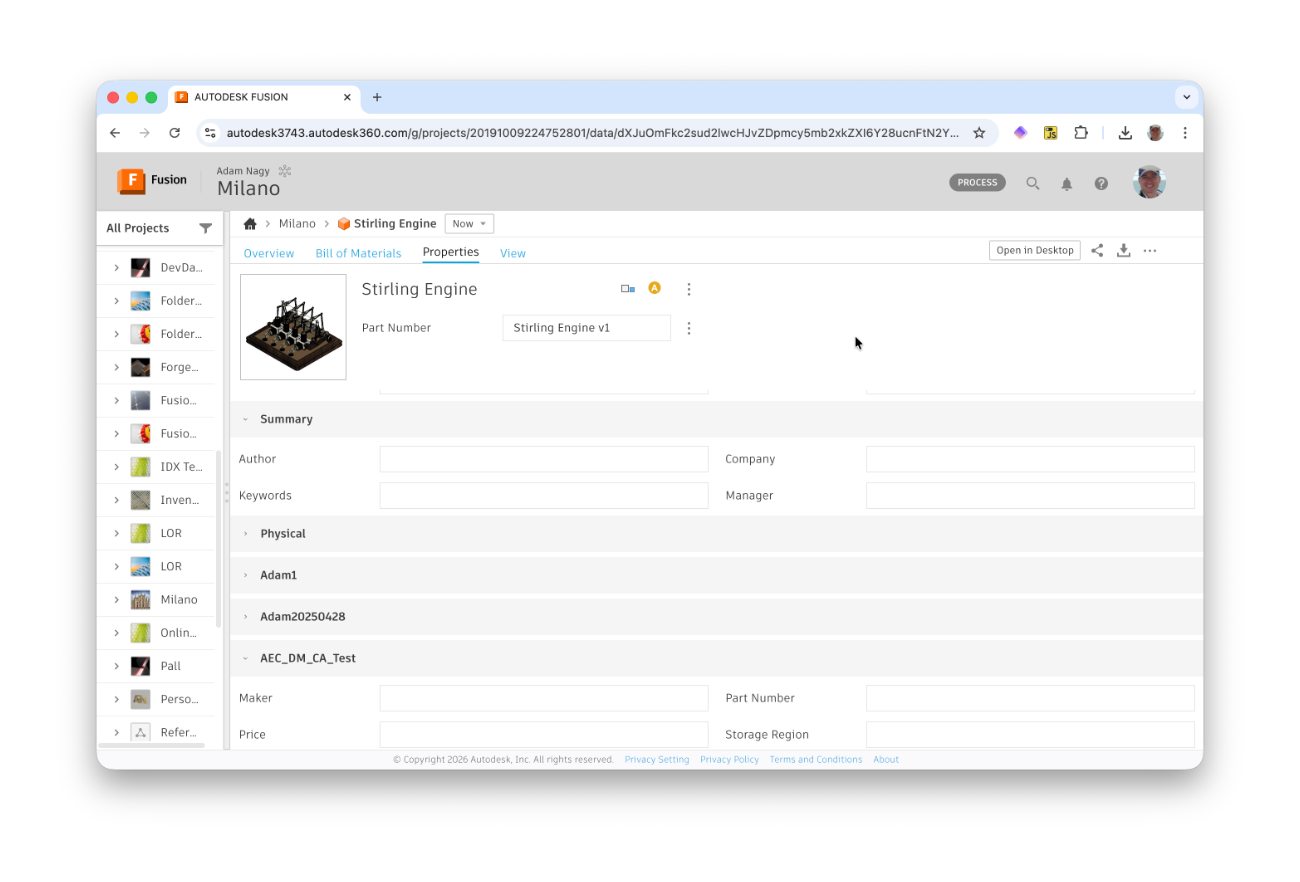Open the Now version dropdown
1300x882 pixels.
[469, 224]
